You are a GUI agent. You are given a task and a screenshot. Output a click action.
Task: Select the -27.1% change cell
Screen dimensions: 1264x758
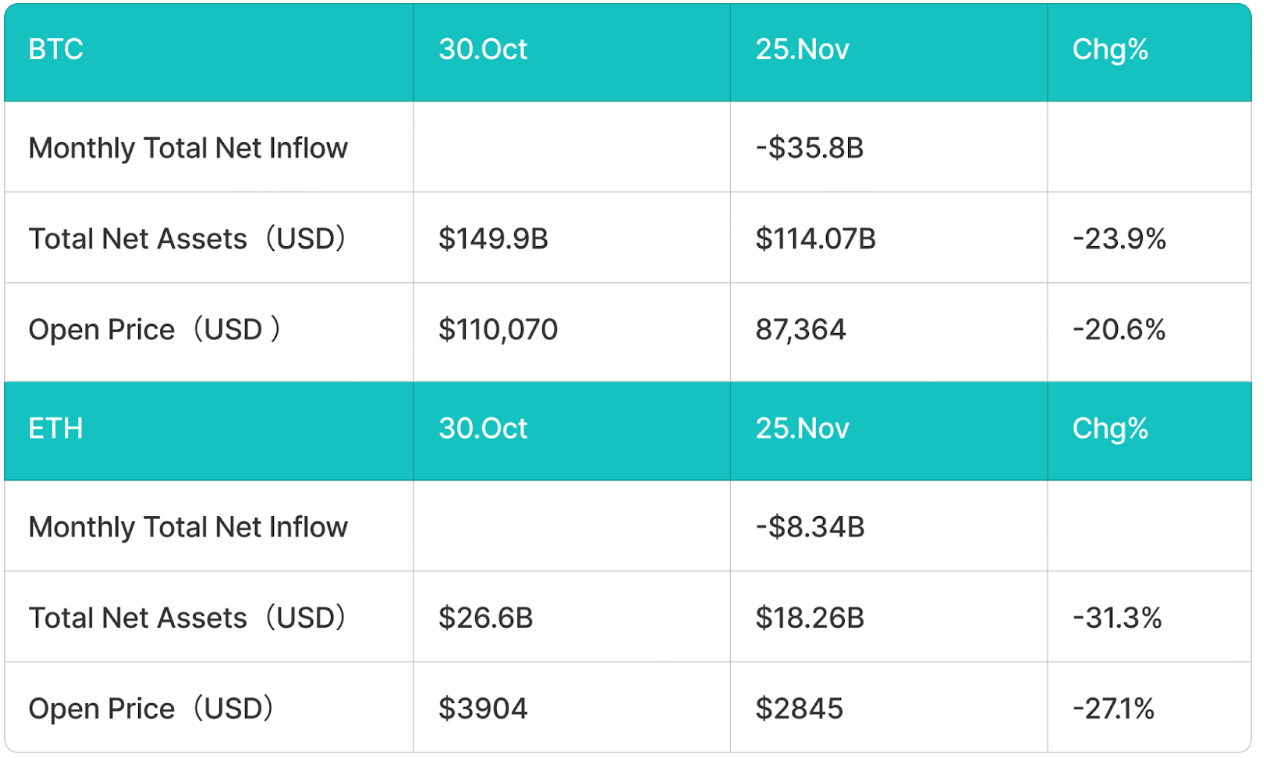click(1113, 709)
